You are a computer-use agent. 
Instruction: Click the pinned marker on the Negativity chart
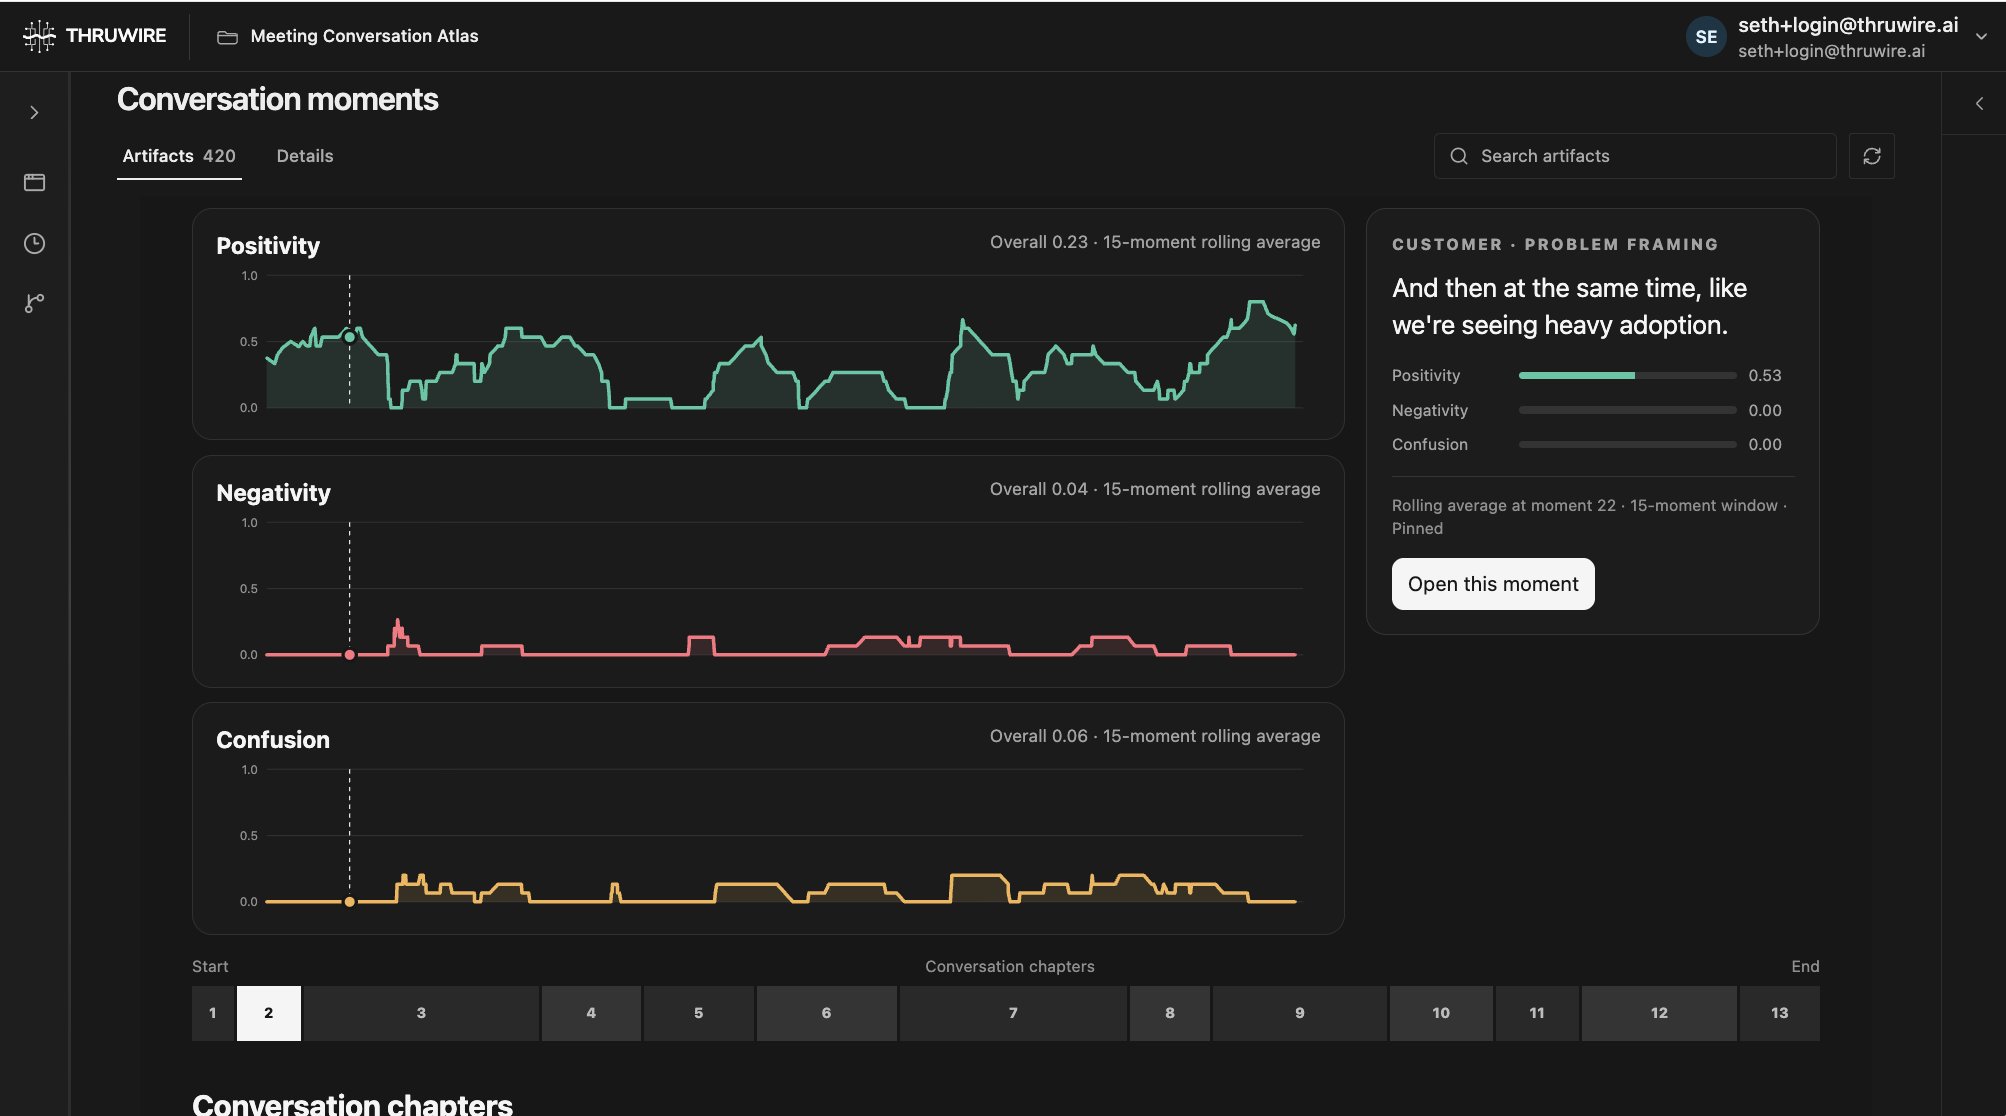349,655
